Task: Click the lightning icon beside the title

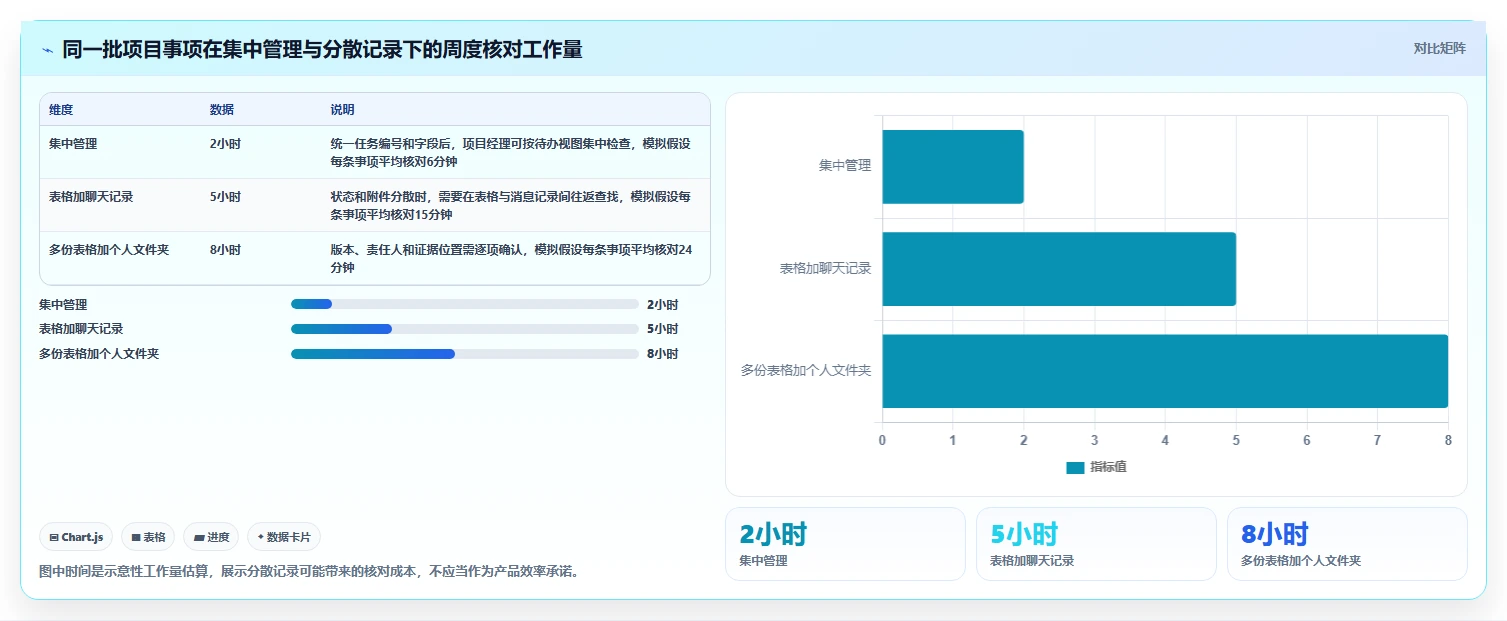Action: 47,50
